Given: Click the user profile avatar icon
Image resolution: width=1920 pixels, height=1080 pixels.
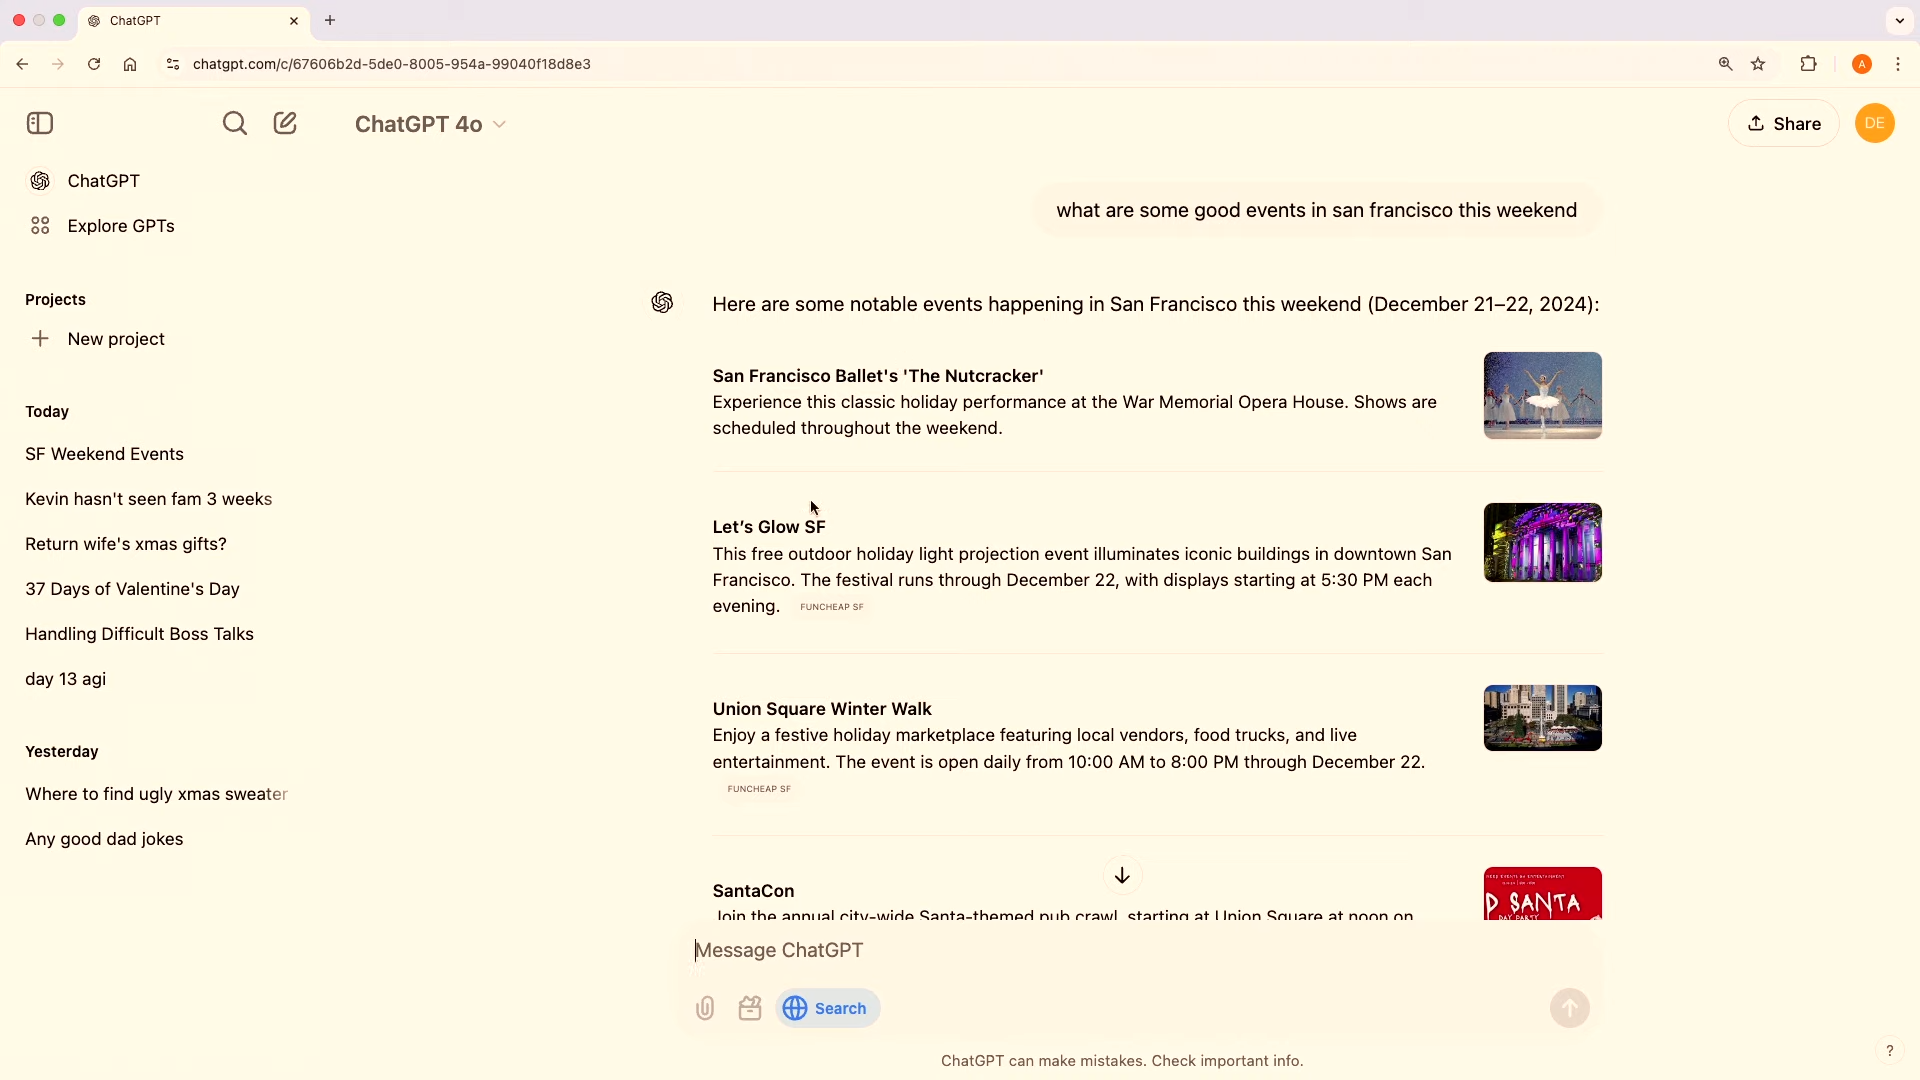Looking at the screenshot, I should click(1875, 123).
